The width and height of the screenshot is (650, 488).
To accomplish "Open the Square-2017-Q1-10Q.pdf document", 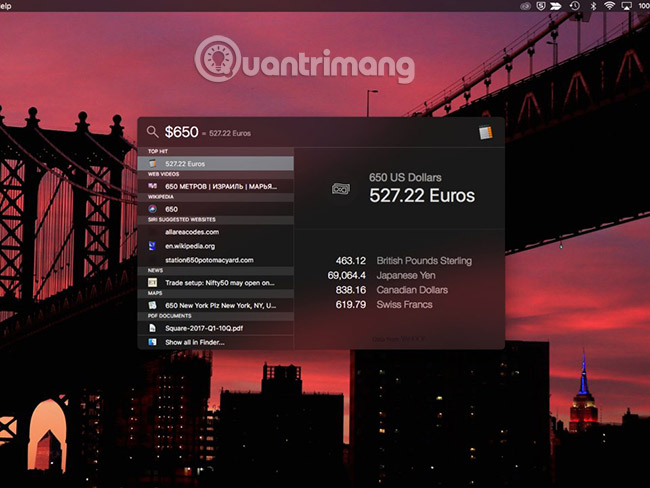I will tap(216, 328).
